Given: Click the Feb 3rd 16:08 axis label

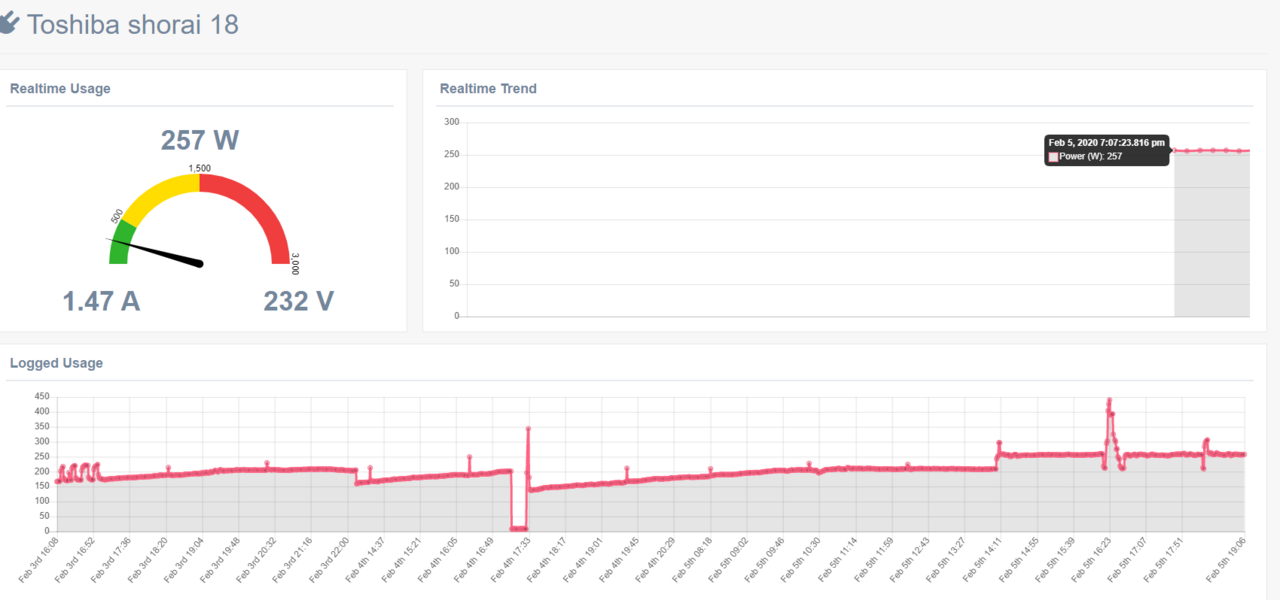Looking at the screenshot, I should pyautogui.click(x=39, y=558).
